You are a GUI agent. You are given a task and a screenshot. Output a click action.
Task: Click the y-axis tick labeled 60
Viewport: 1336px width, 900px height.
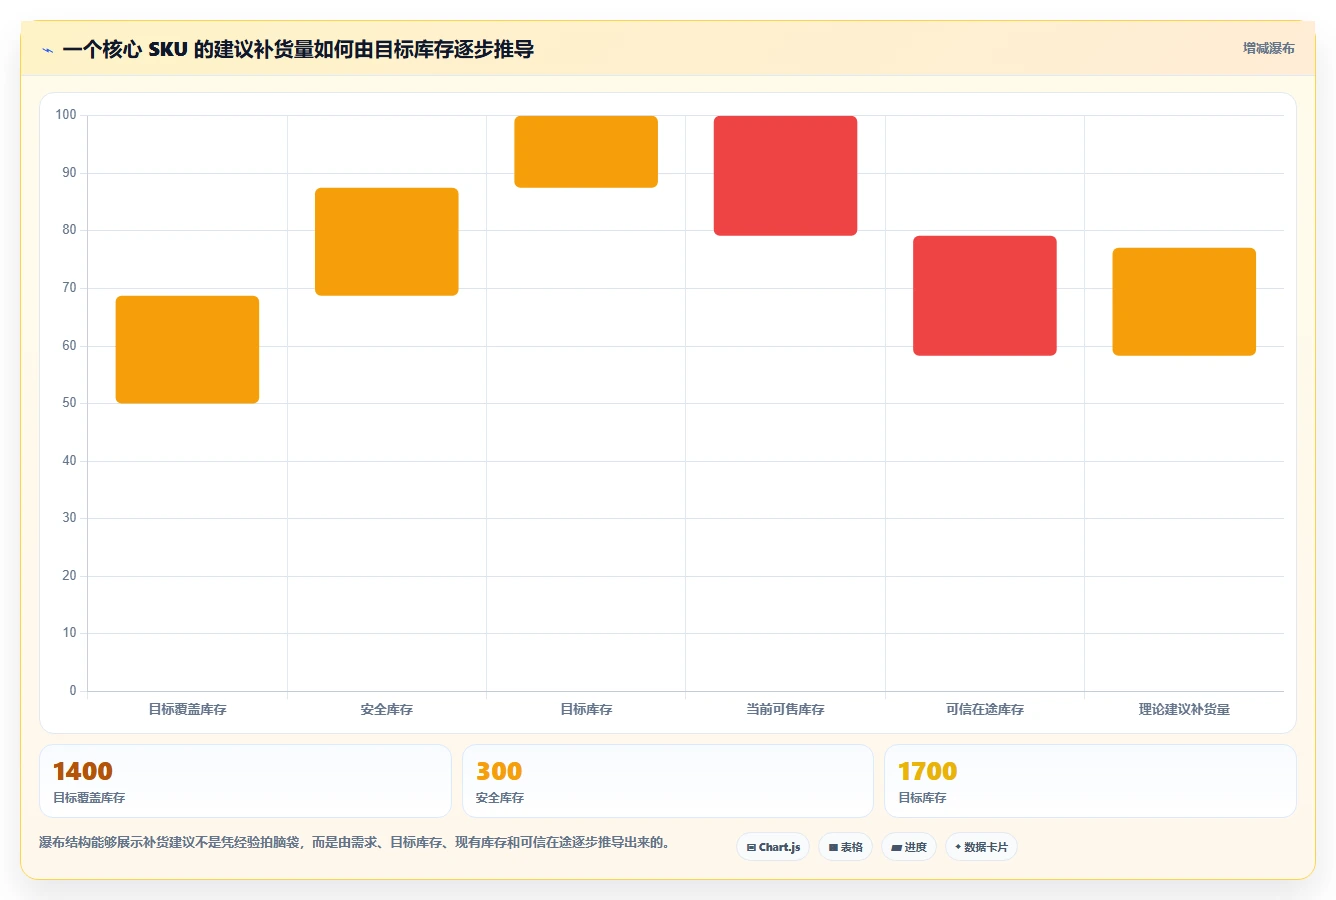click(x=69, y=346)
